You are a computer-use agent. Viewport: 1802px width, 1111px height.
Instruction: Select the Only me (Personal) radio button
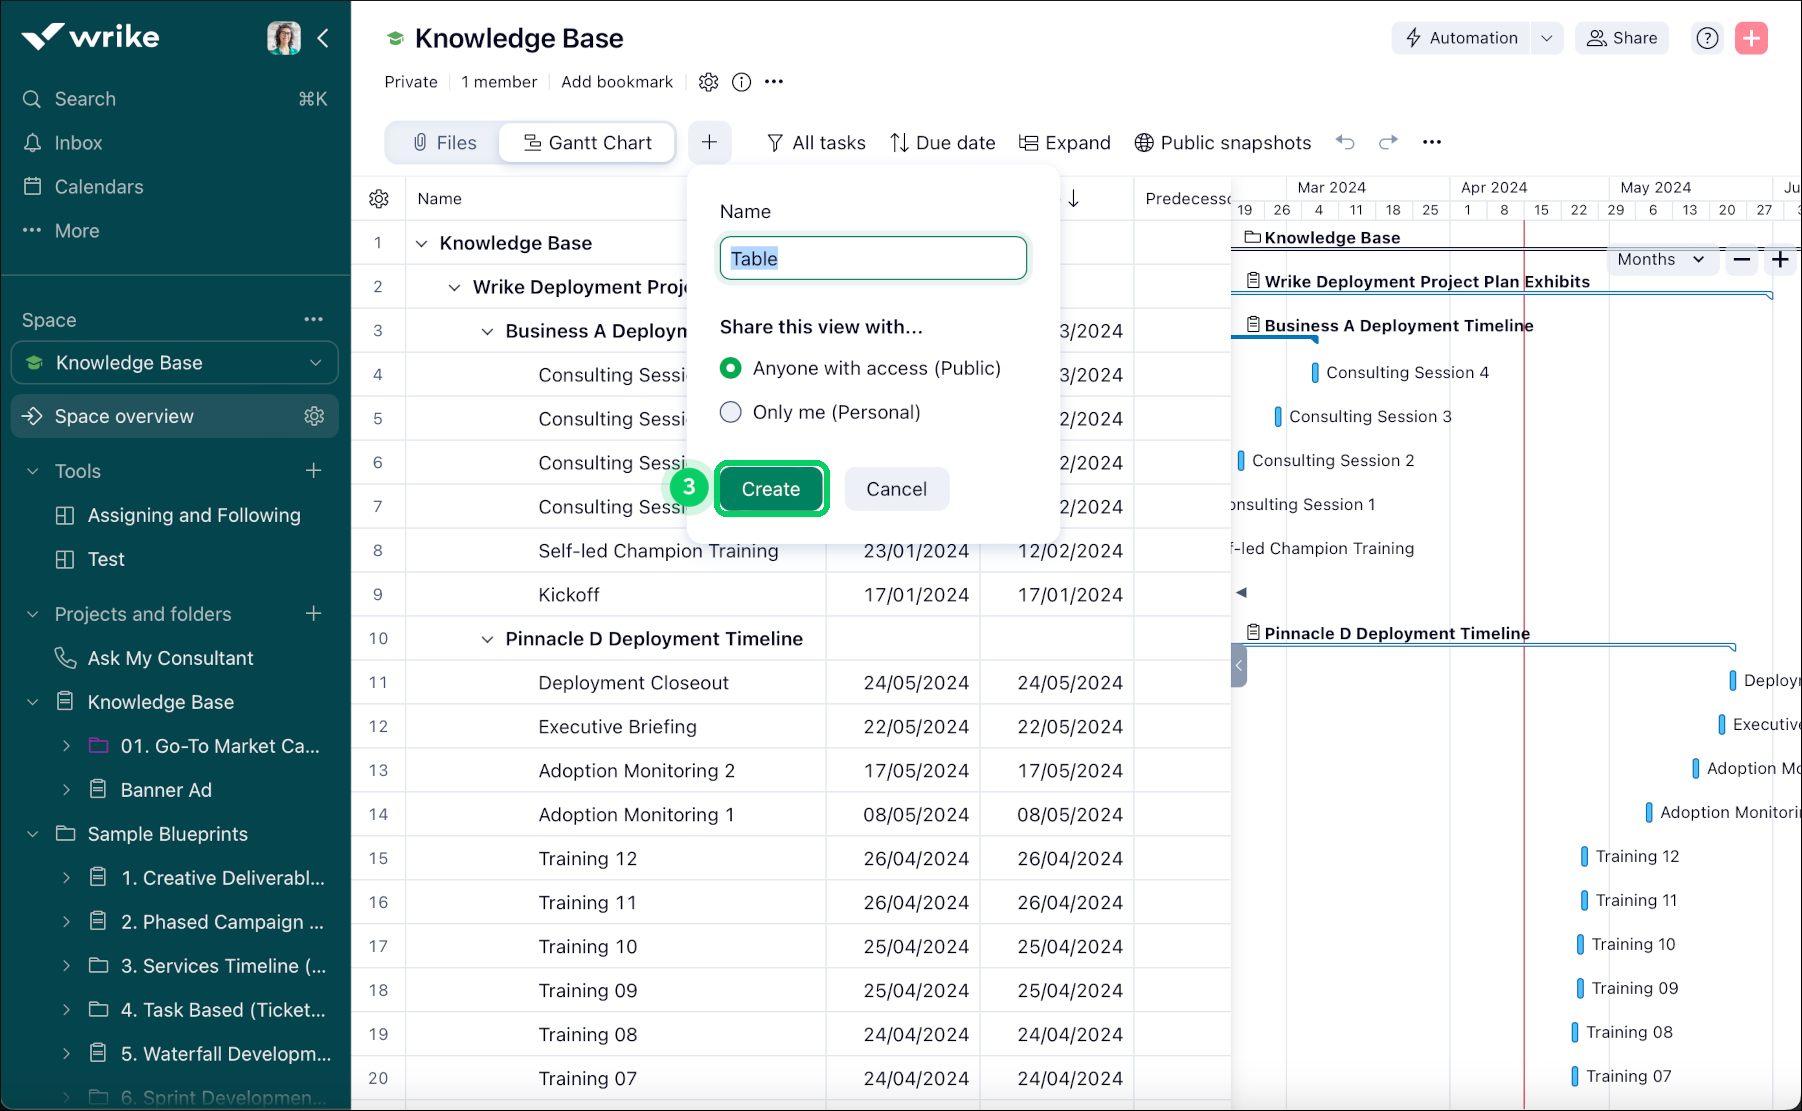coord(731,411)
